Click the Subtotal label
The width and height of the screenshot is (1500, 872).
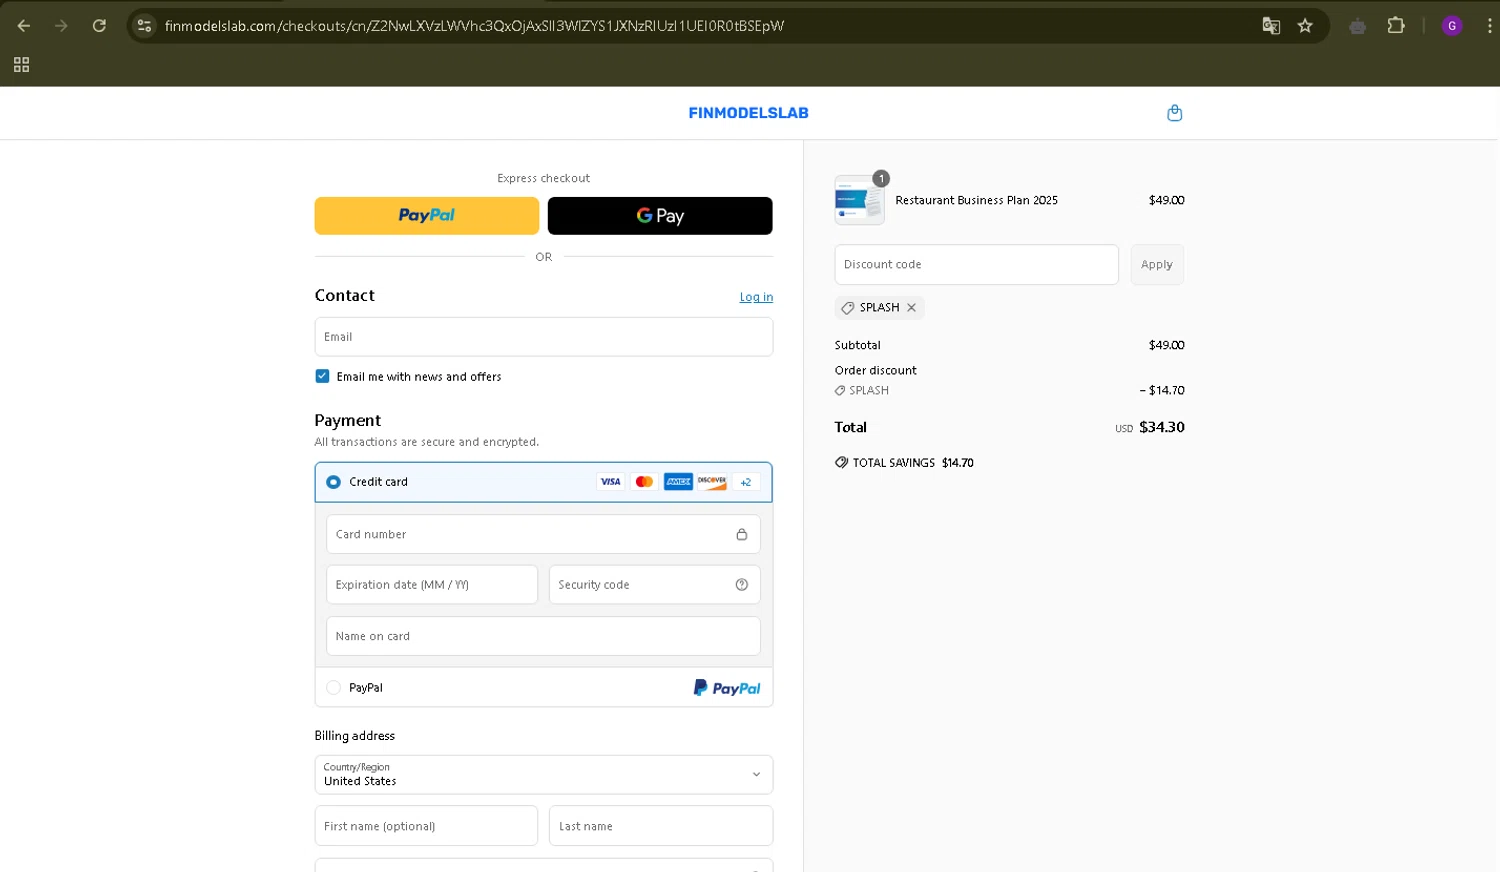tap(858, 345)
